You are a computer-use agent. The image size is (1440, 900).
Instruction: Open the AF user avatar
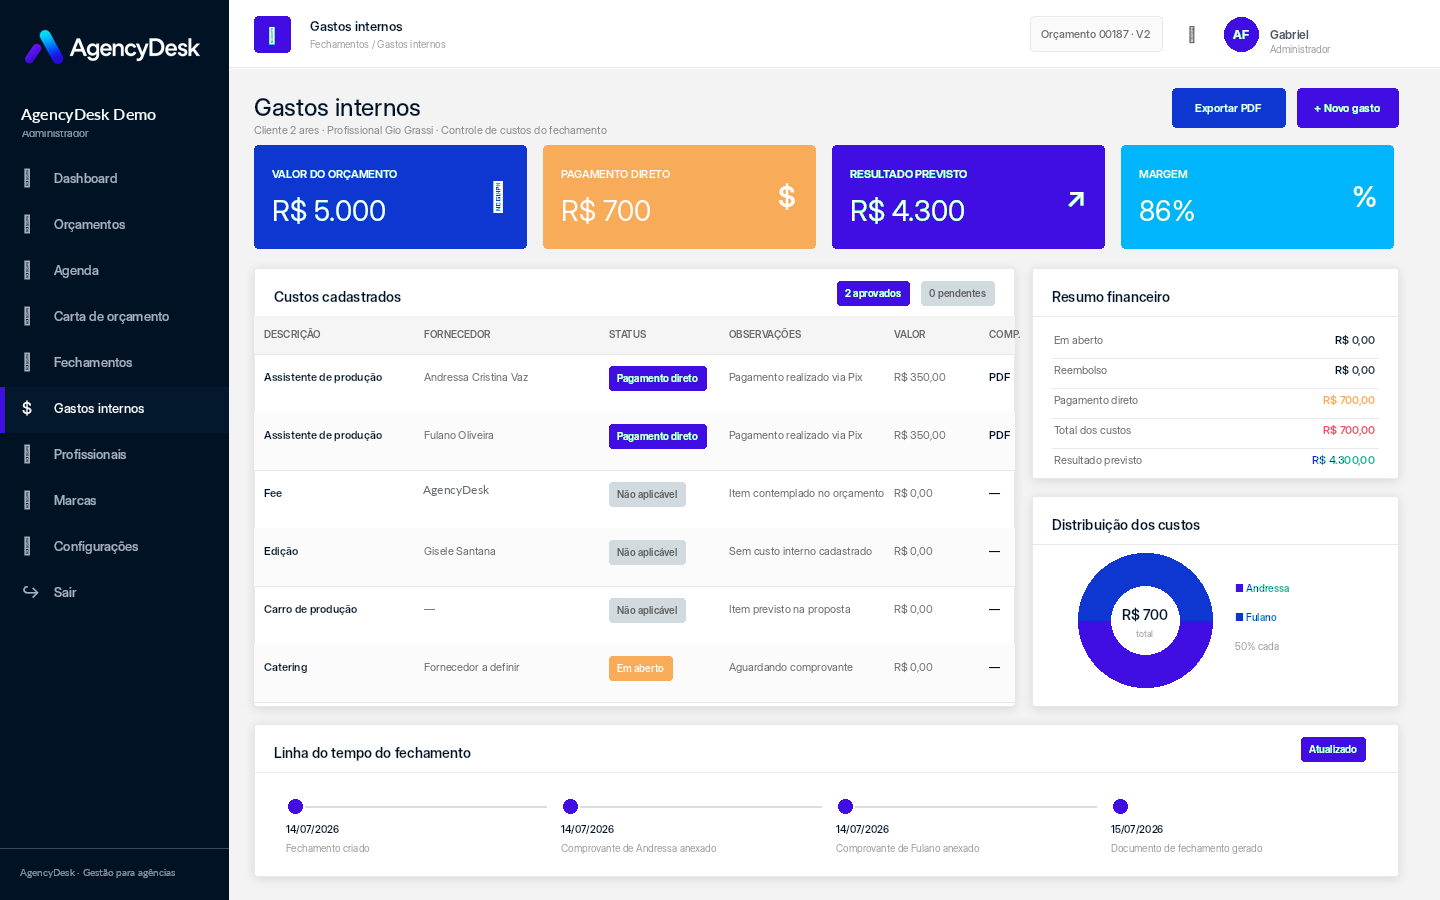coord(1241,35)
